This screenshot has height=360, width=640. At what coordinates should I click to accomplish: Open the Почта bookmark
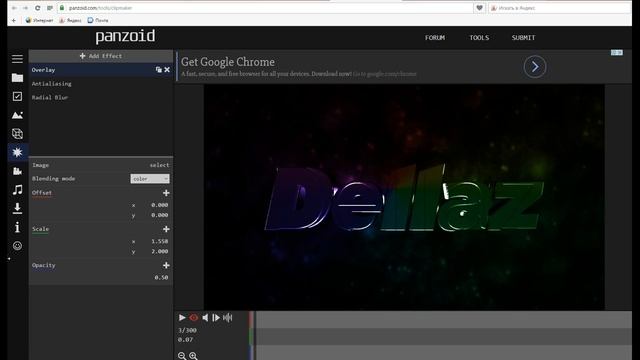pyautogui.click(x=98, y=20)
